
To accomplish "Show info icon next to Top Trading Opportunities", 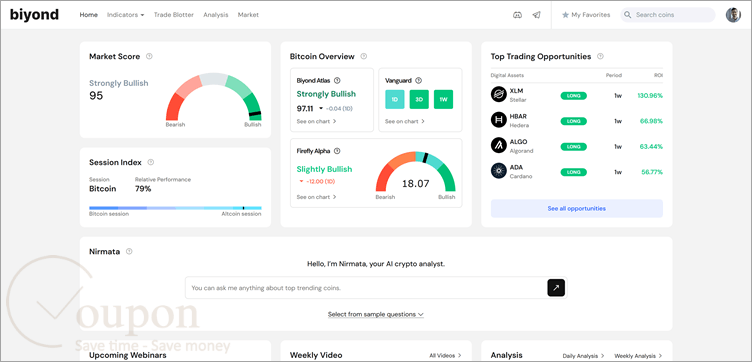I will [600, 56].
